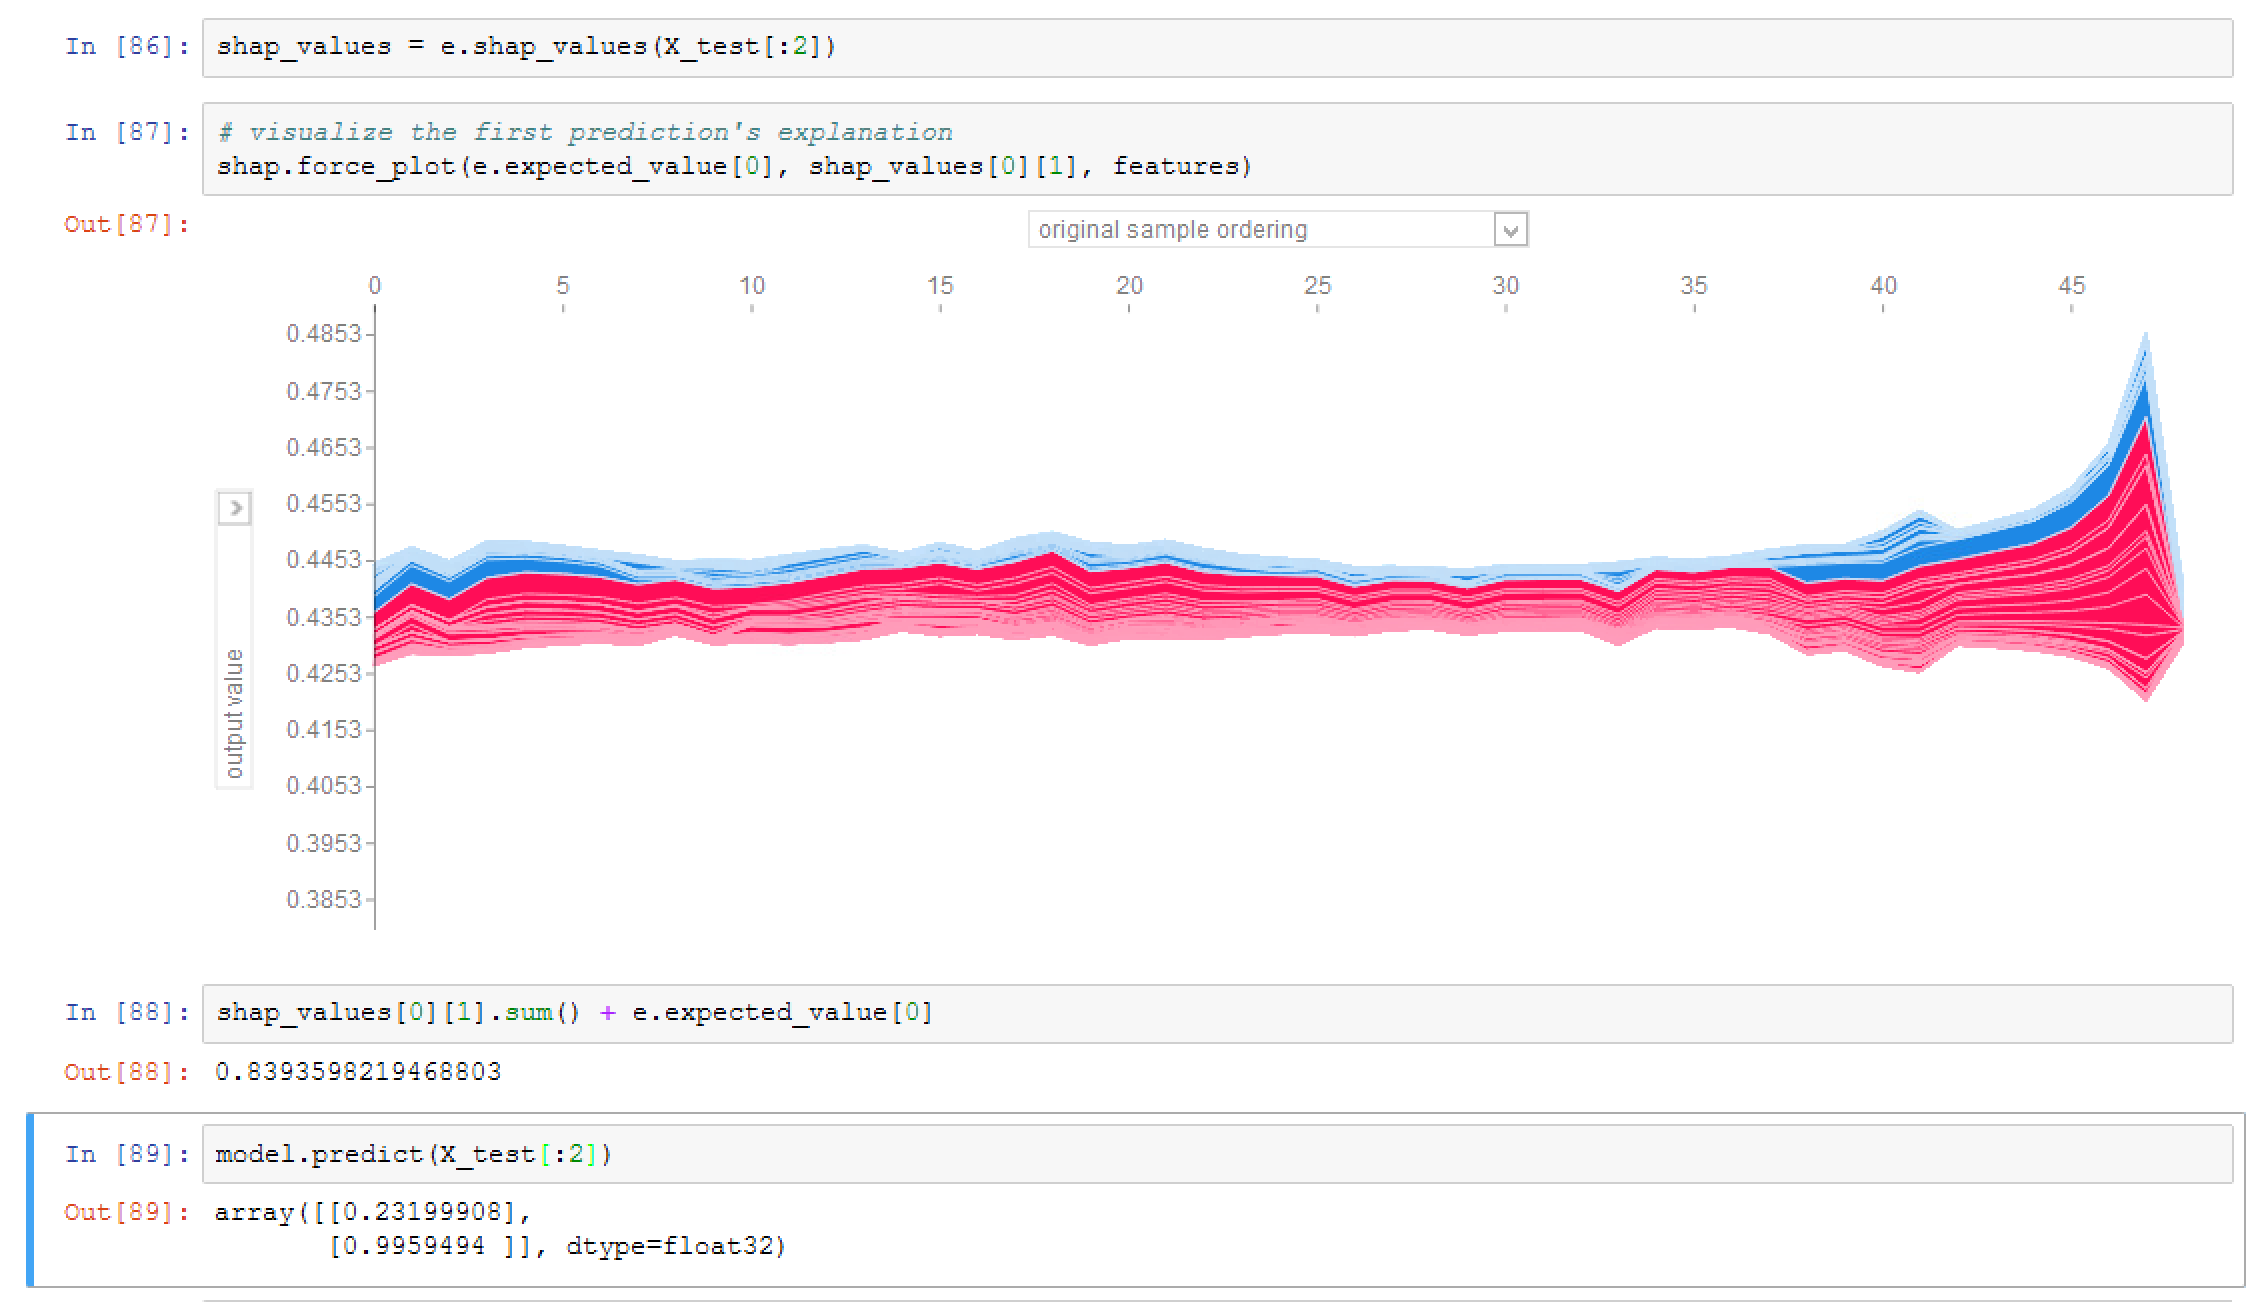The width and height of the screenshot is (2260, 1302).
Task: Focus the model.predict code cell In [89]
Action: coord(1217,1154)
